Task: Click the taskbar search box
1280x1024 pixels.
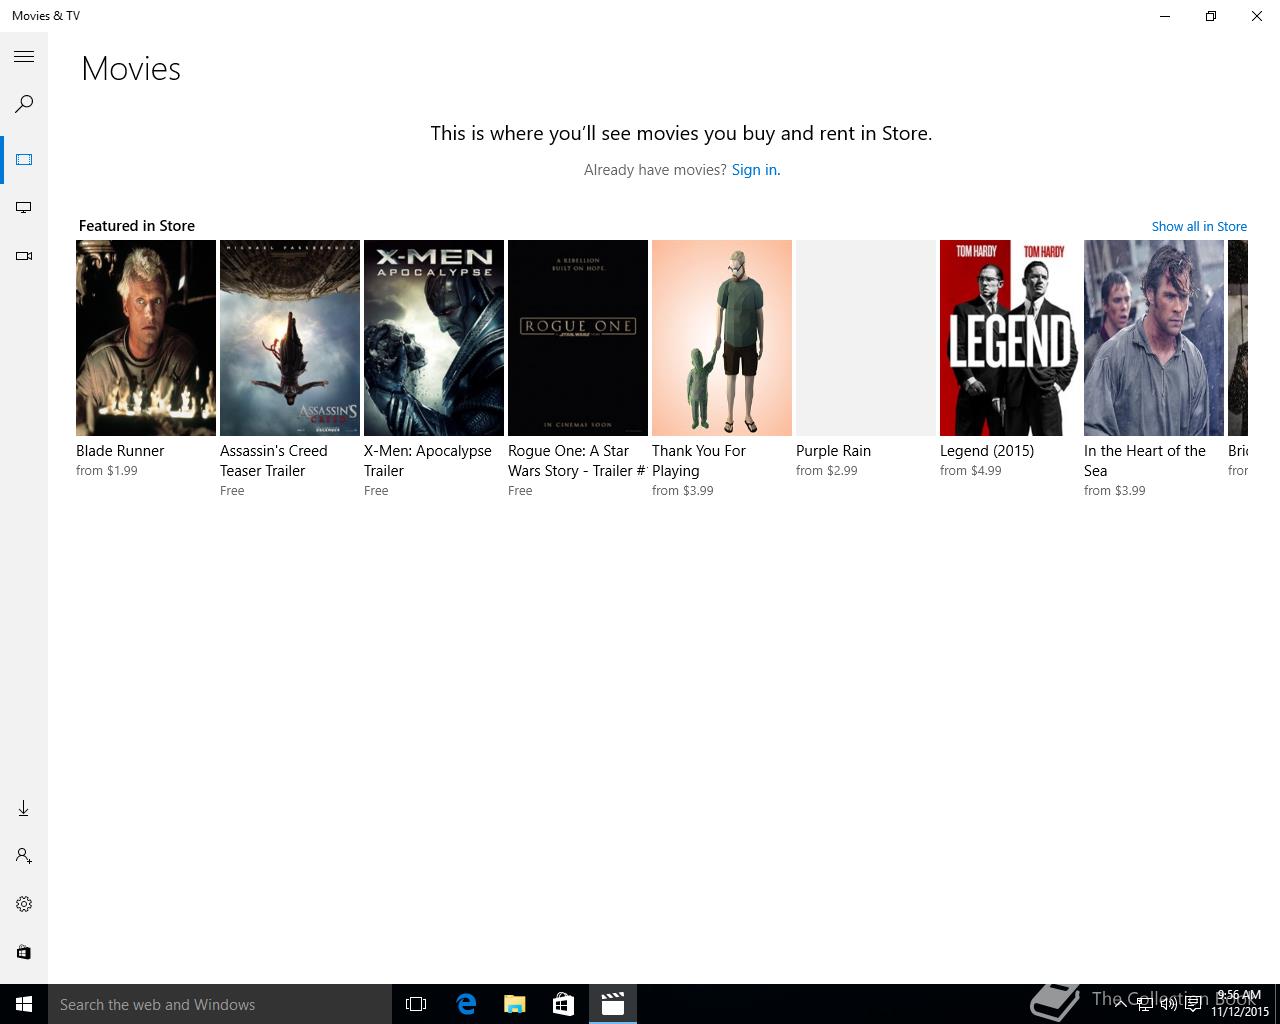Action: (x=220, y=1004)
